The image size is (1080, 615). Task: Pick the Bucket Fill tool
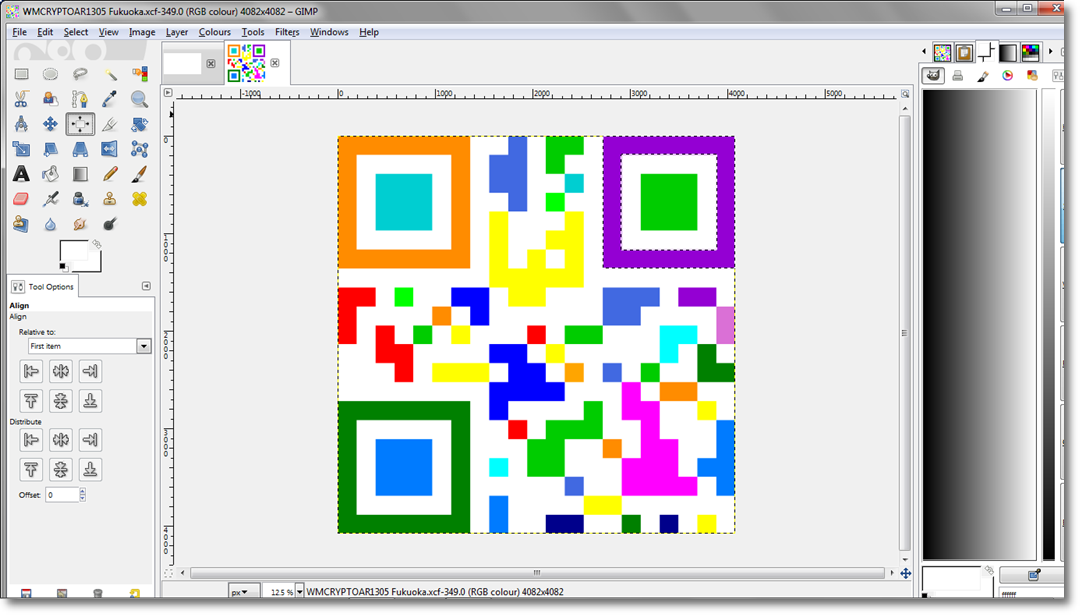[50, 174]
